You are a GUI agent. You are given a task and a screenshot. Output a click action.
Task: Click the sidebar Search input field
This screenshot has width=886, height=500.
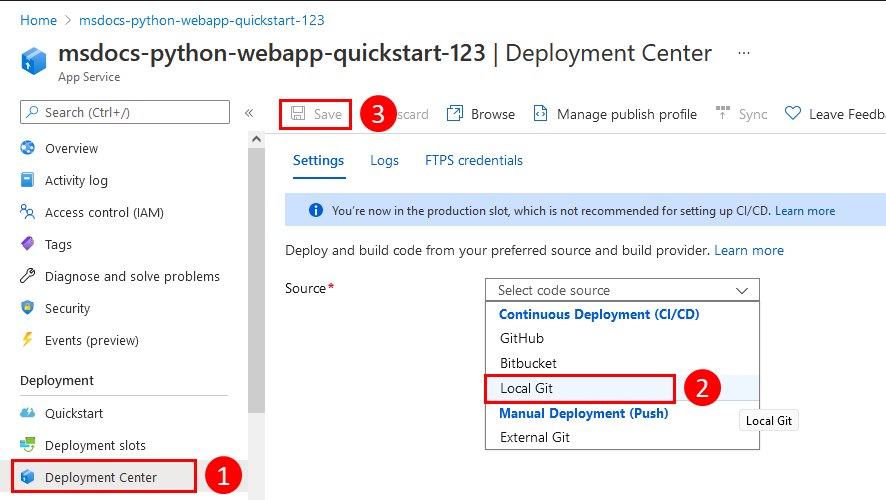[125, 113]
